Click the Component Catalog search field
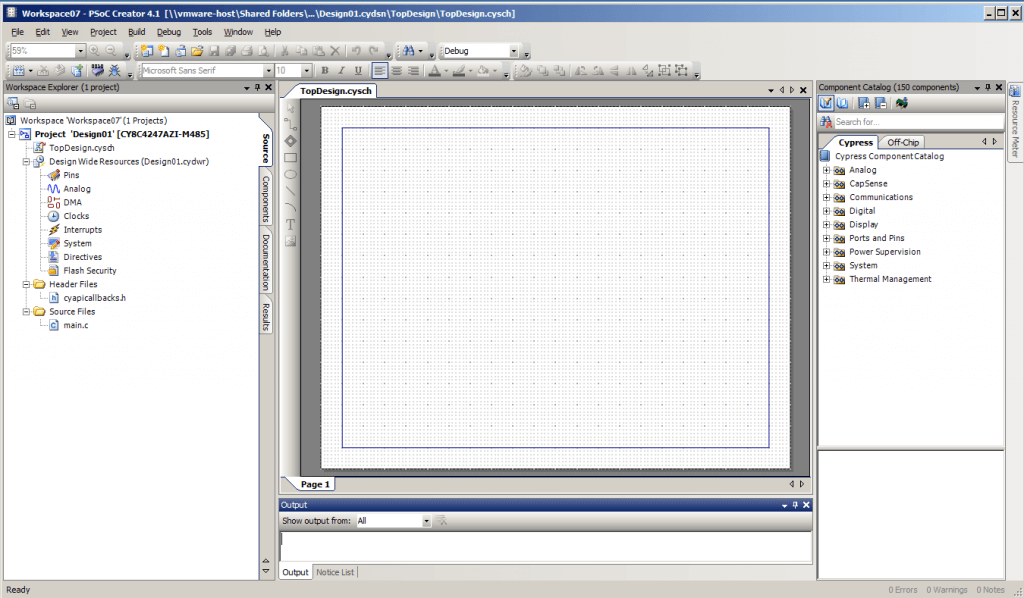Screen dimensions: 1024x598 point(918,122)
